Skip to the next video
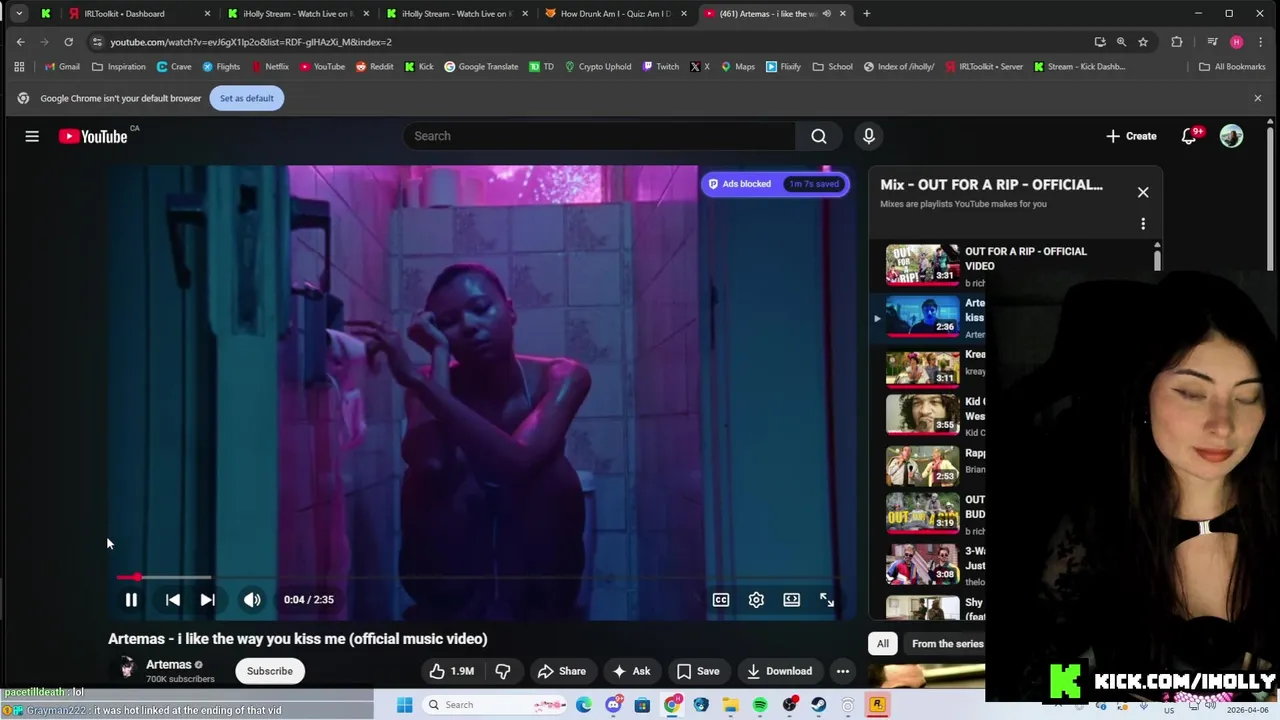Viewport: 1280px width, 720px height. [207, 600]
